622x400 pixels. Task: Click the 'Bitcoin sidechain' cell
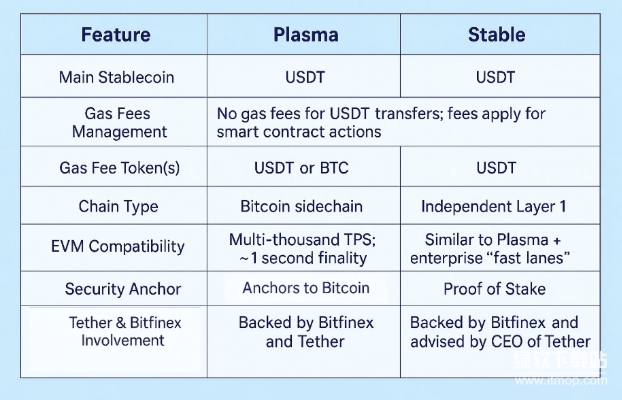coord(301,206)
